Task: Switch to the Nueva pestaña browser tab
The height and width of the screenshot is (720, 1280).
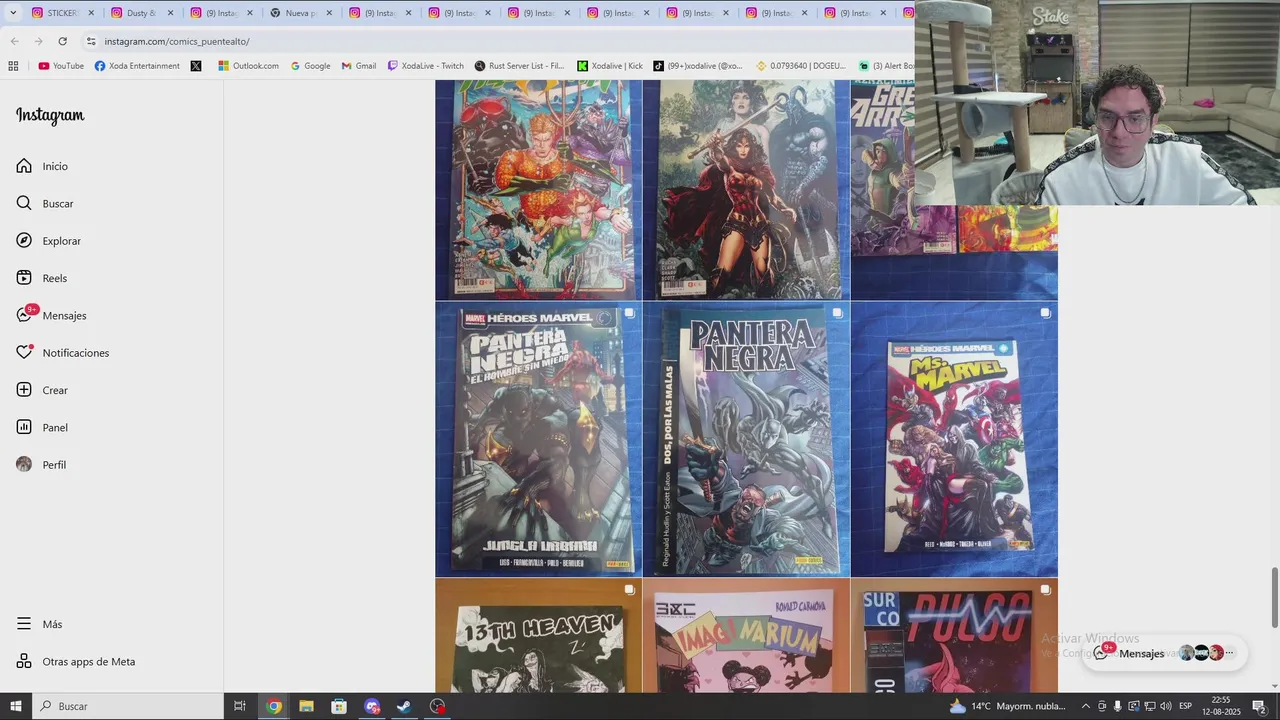Action: [x=300, y=13]
